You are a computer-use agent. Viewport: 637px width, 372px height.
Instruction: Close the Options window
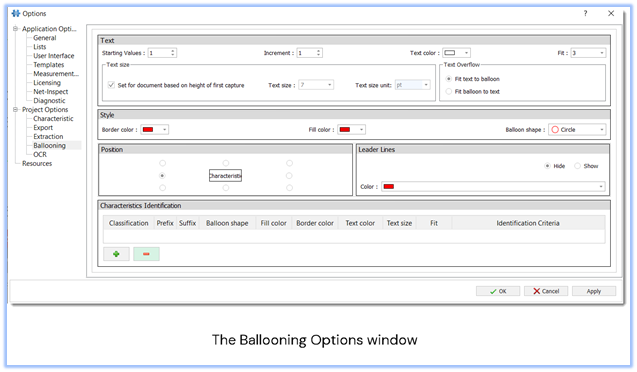pyautogui.click(x=611, y=13)
